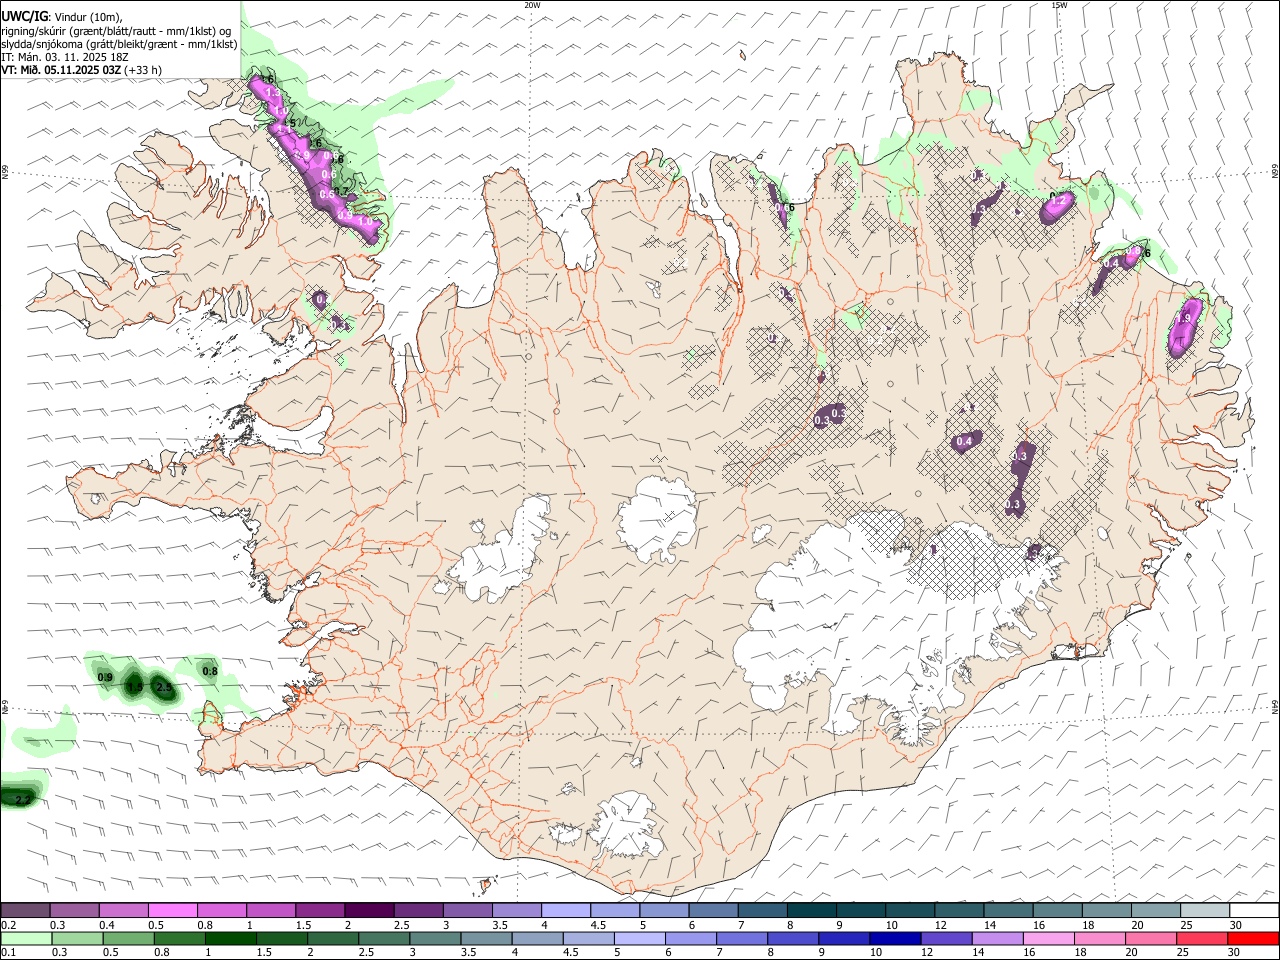Click the 'UWC/IG' title text
The width and height of the screenshot is (1280, 960).
(24, 17)
